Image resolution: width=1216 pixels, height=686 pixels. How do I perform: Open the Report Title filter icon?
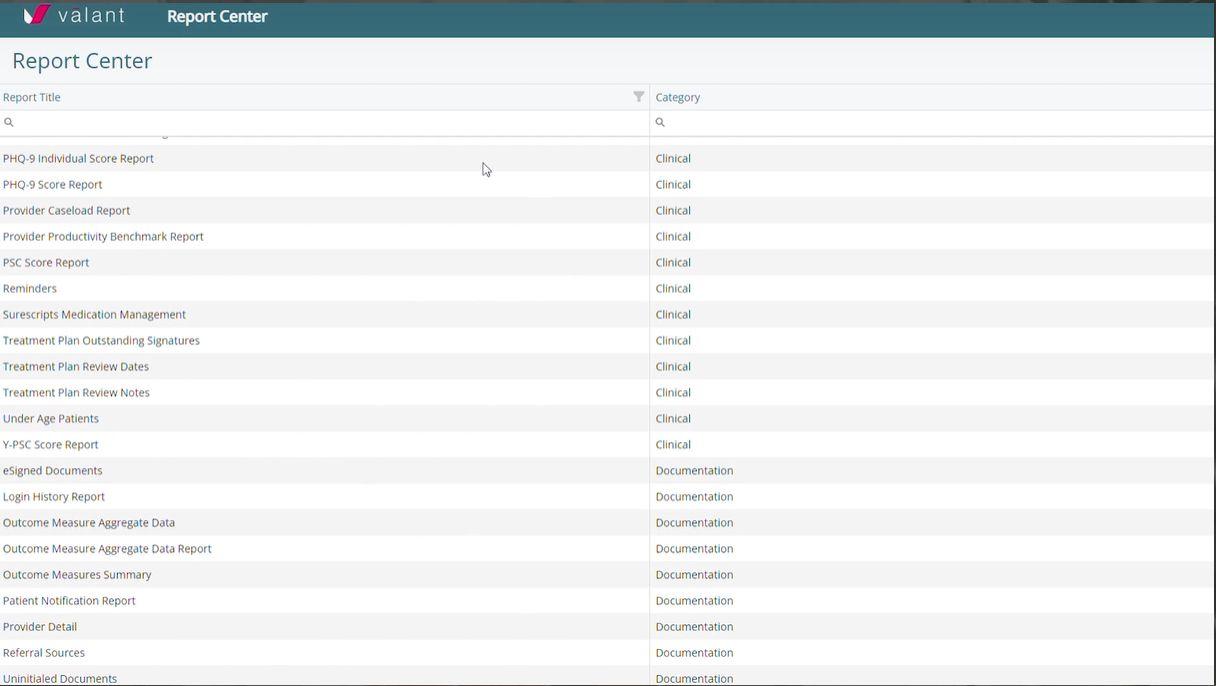(638, 97)
